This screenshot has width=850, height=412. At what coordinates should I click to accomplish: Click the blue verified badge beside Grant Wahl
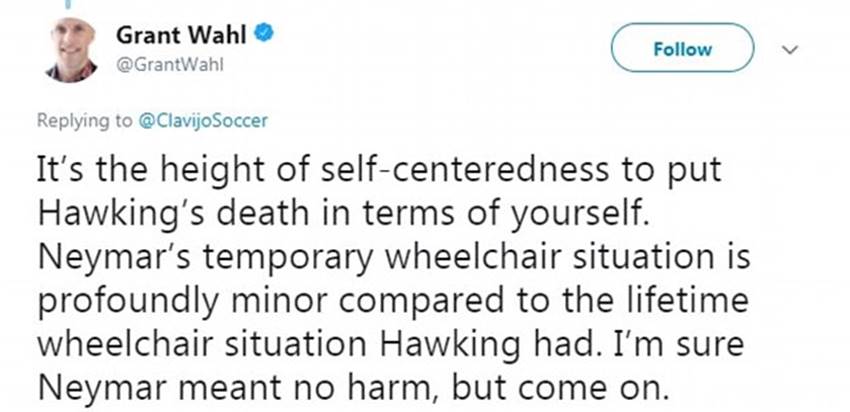[263, 34]
